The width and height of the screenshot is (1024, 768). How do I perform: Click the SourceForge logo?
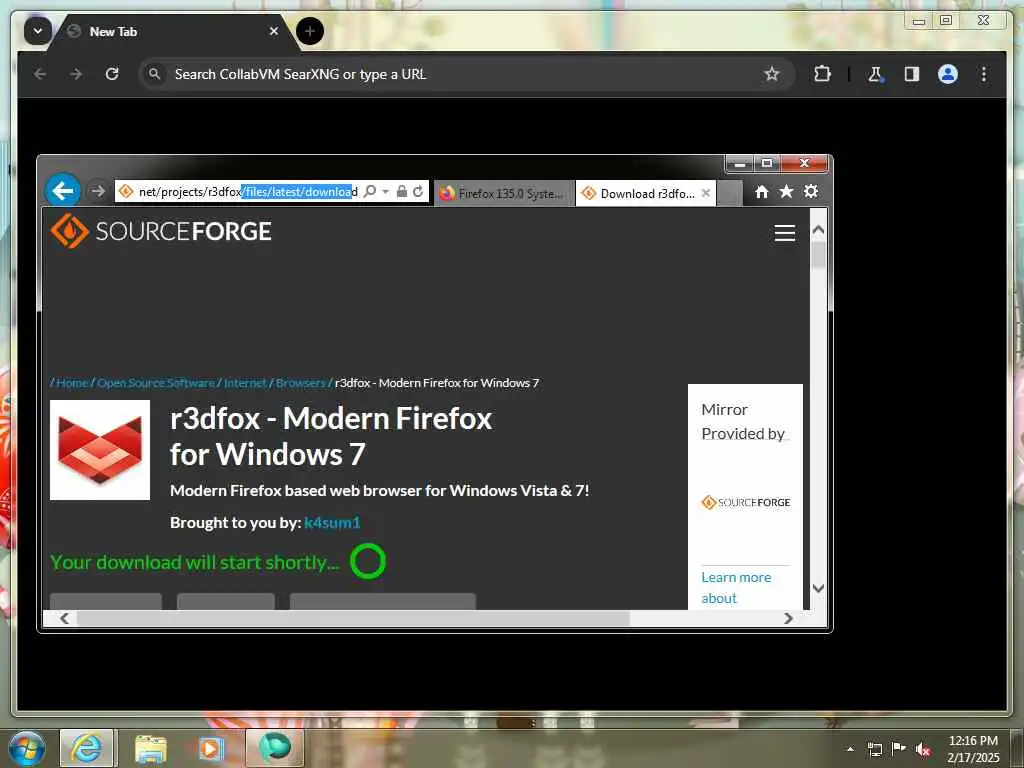click(161, 231)
